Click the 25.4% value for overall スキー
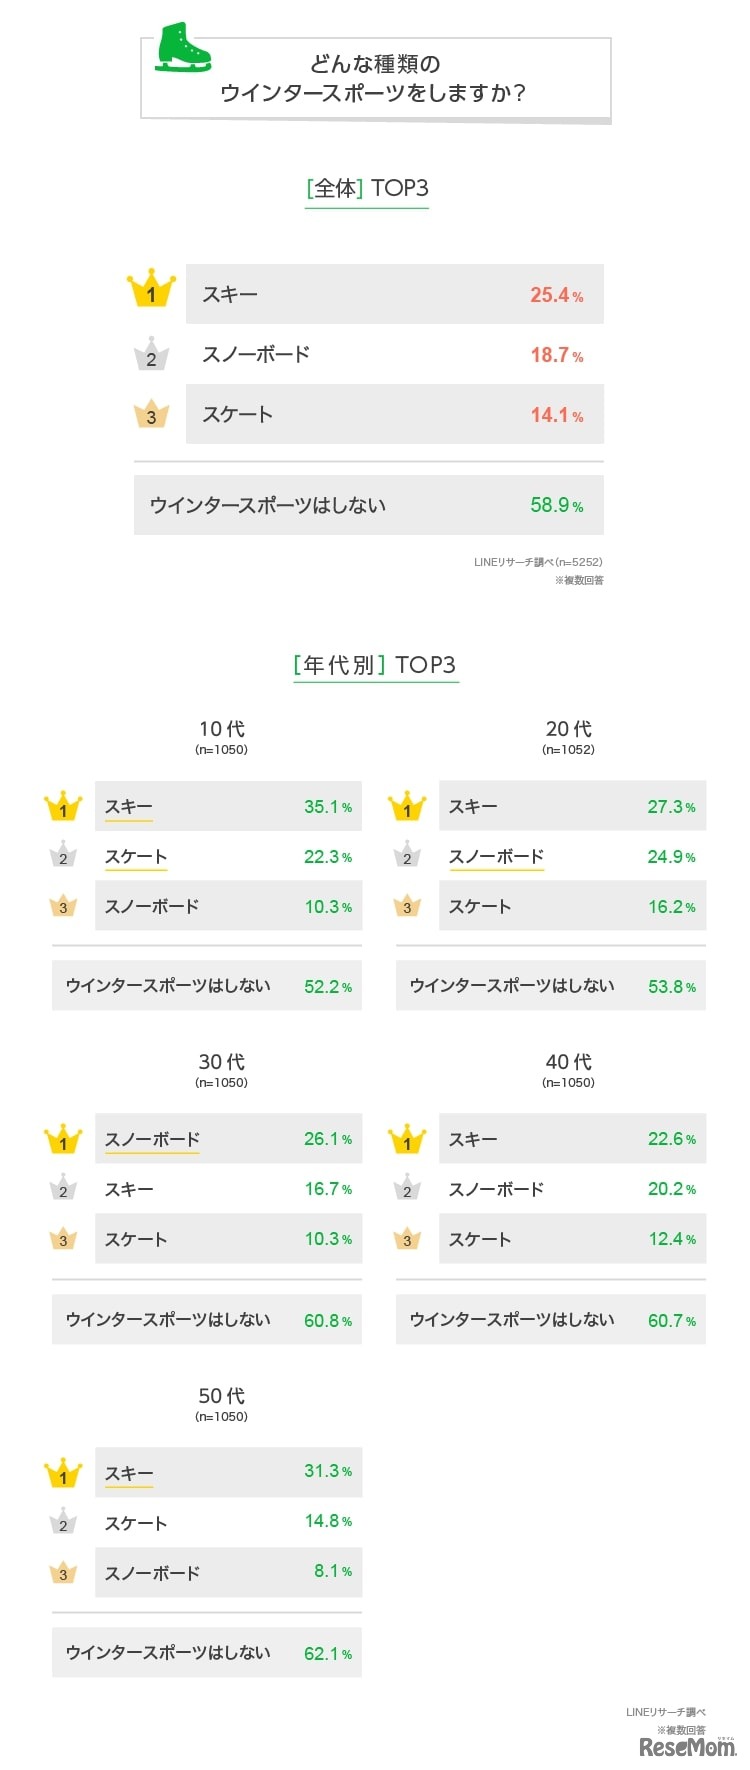Viewport: 750px width, 1770px height. (556, 295)
